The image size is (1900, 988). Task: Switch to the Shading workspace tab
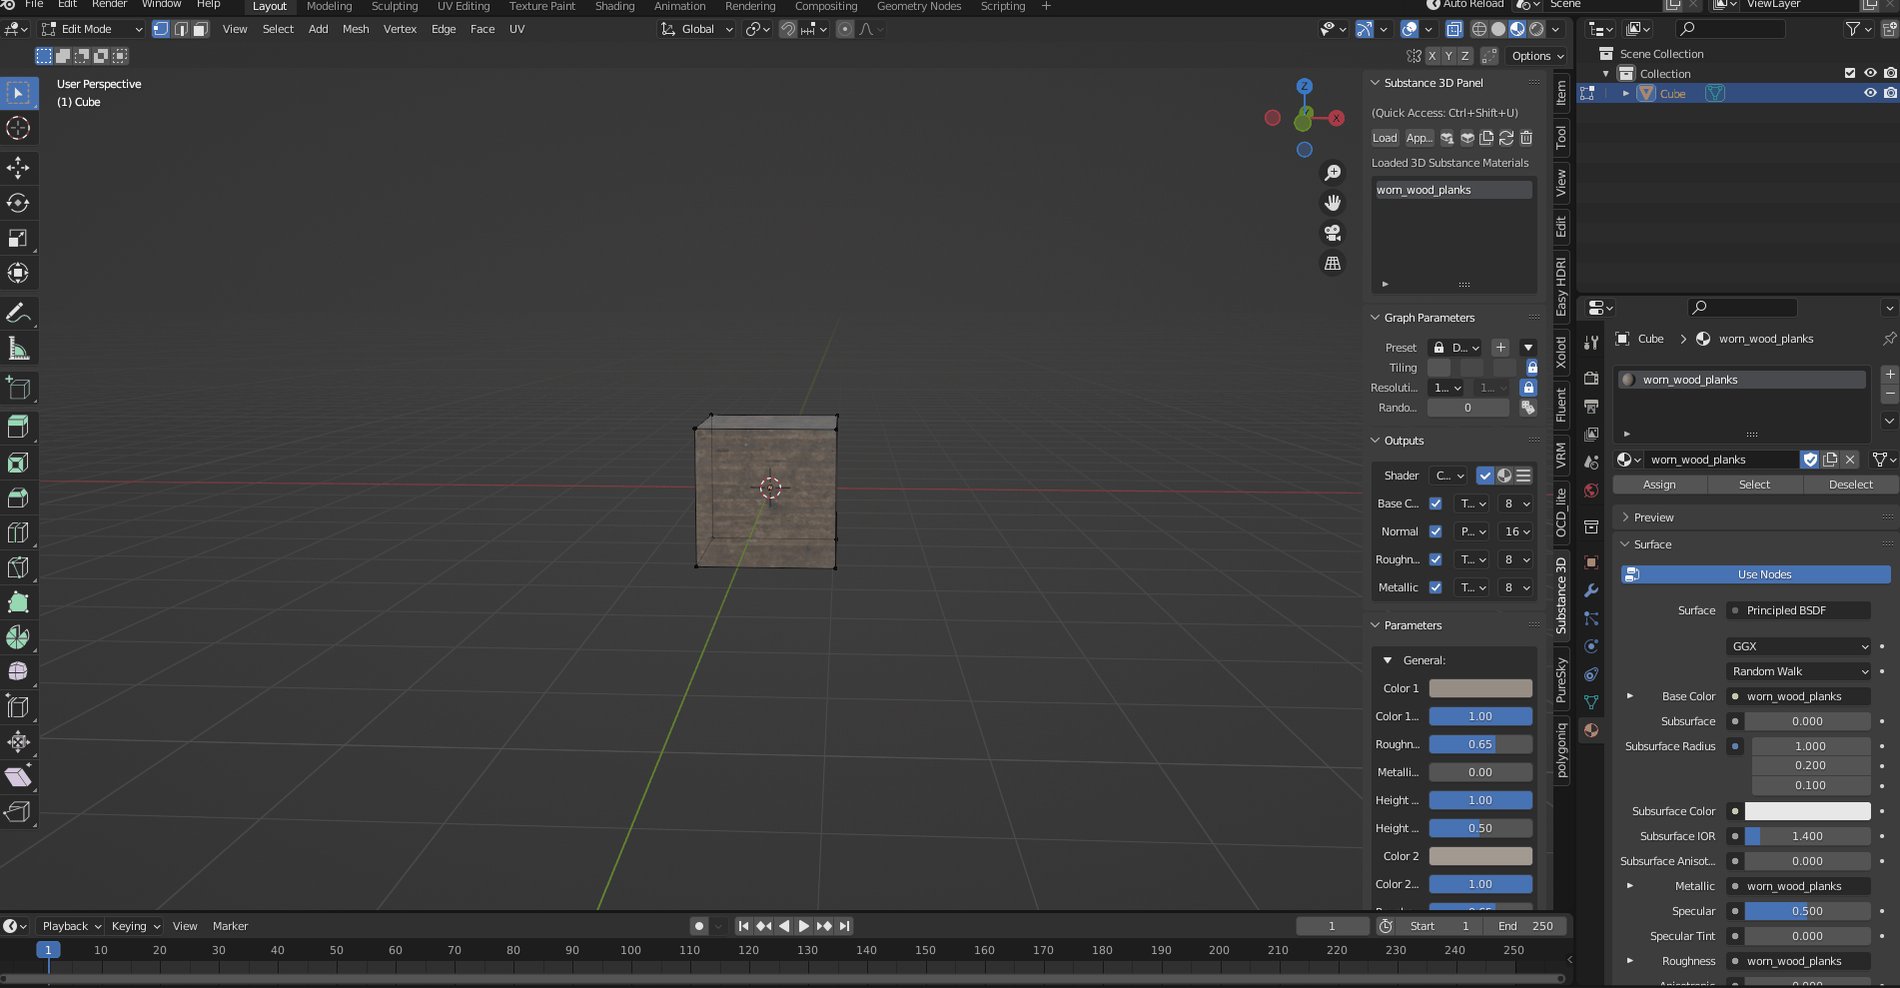tap(614, 6)
